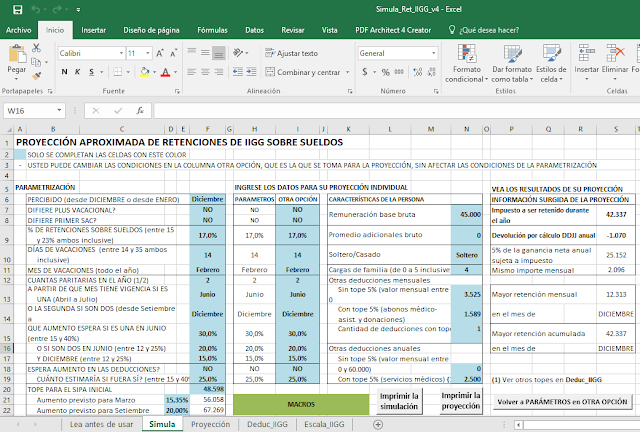Screen dimensions: 640x432
Task: Toggle italic formatting (K)
Action: pyautogui.click(x=77, y=72)
